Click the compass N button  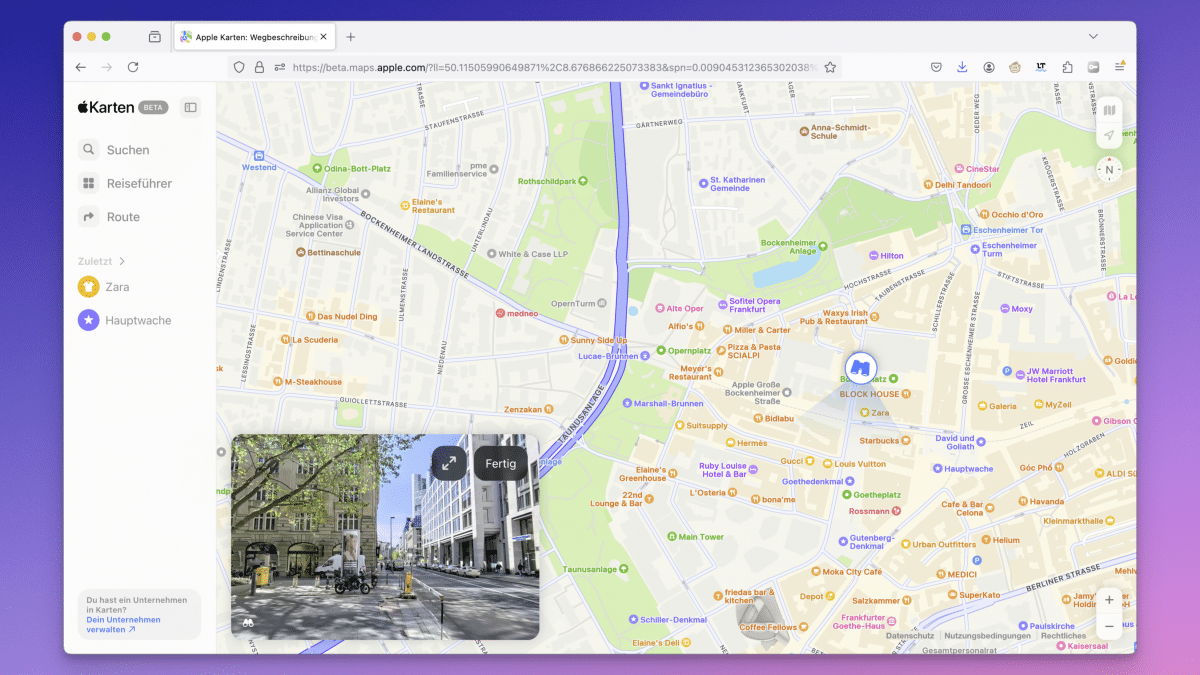(x=1109, y=170)
